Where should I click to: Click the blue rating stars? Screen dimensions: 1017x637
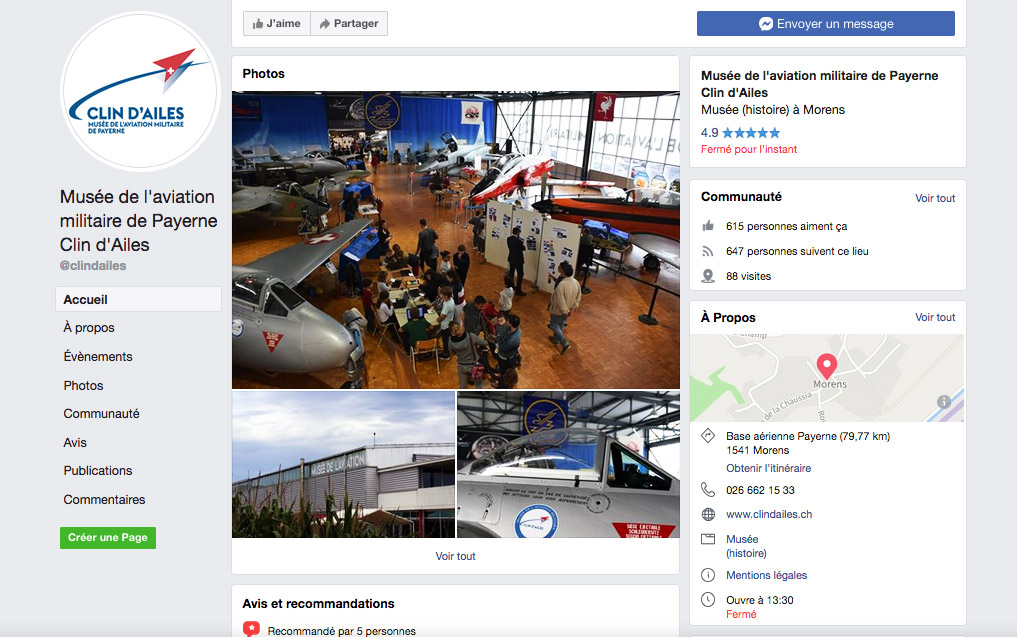[751, 133]
